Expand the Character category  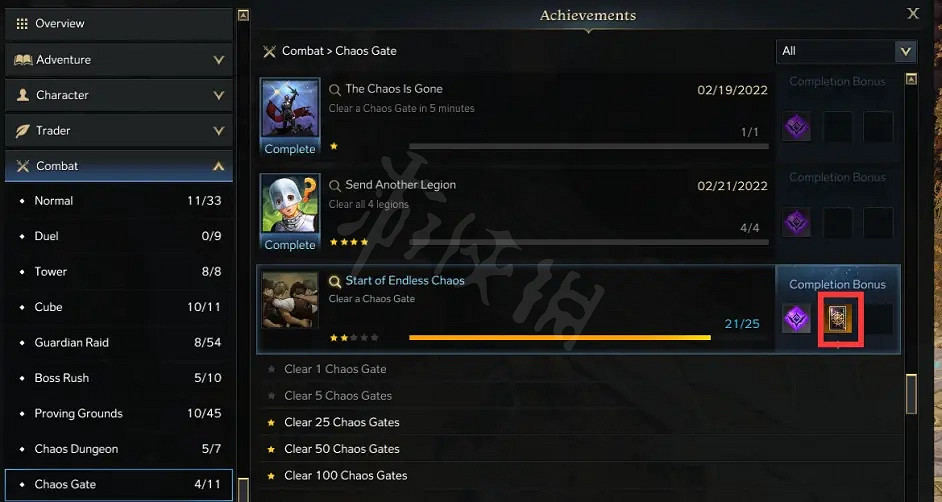tap(119, 95)
